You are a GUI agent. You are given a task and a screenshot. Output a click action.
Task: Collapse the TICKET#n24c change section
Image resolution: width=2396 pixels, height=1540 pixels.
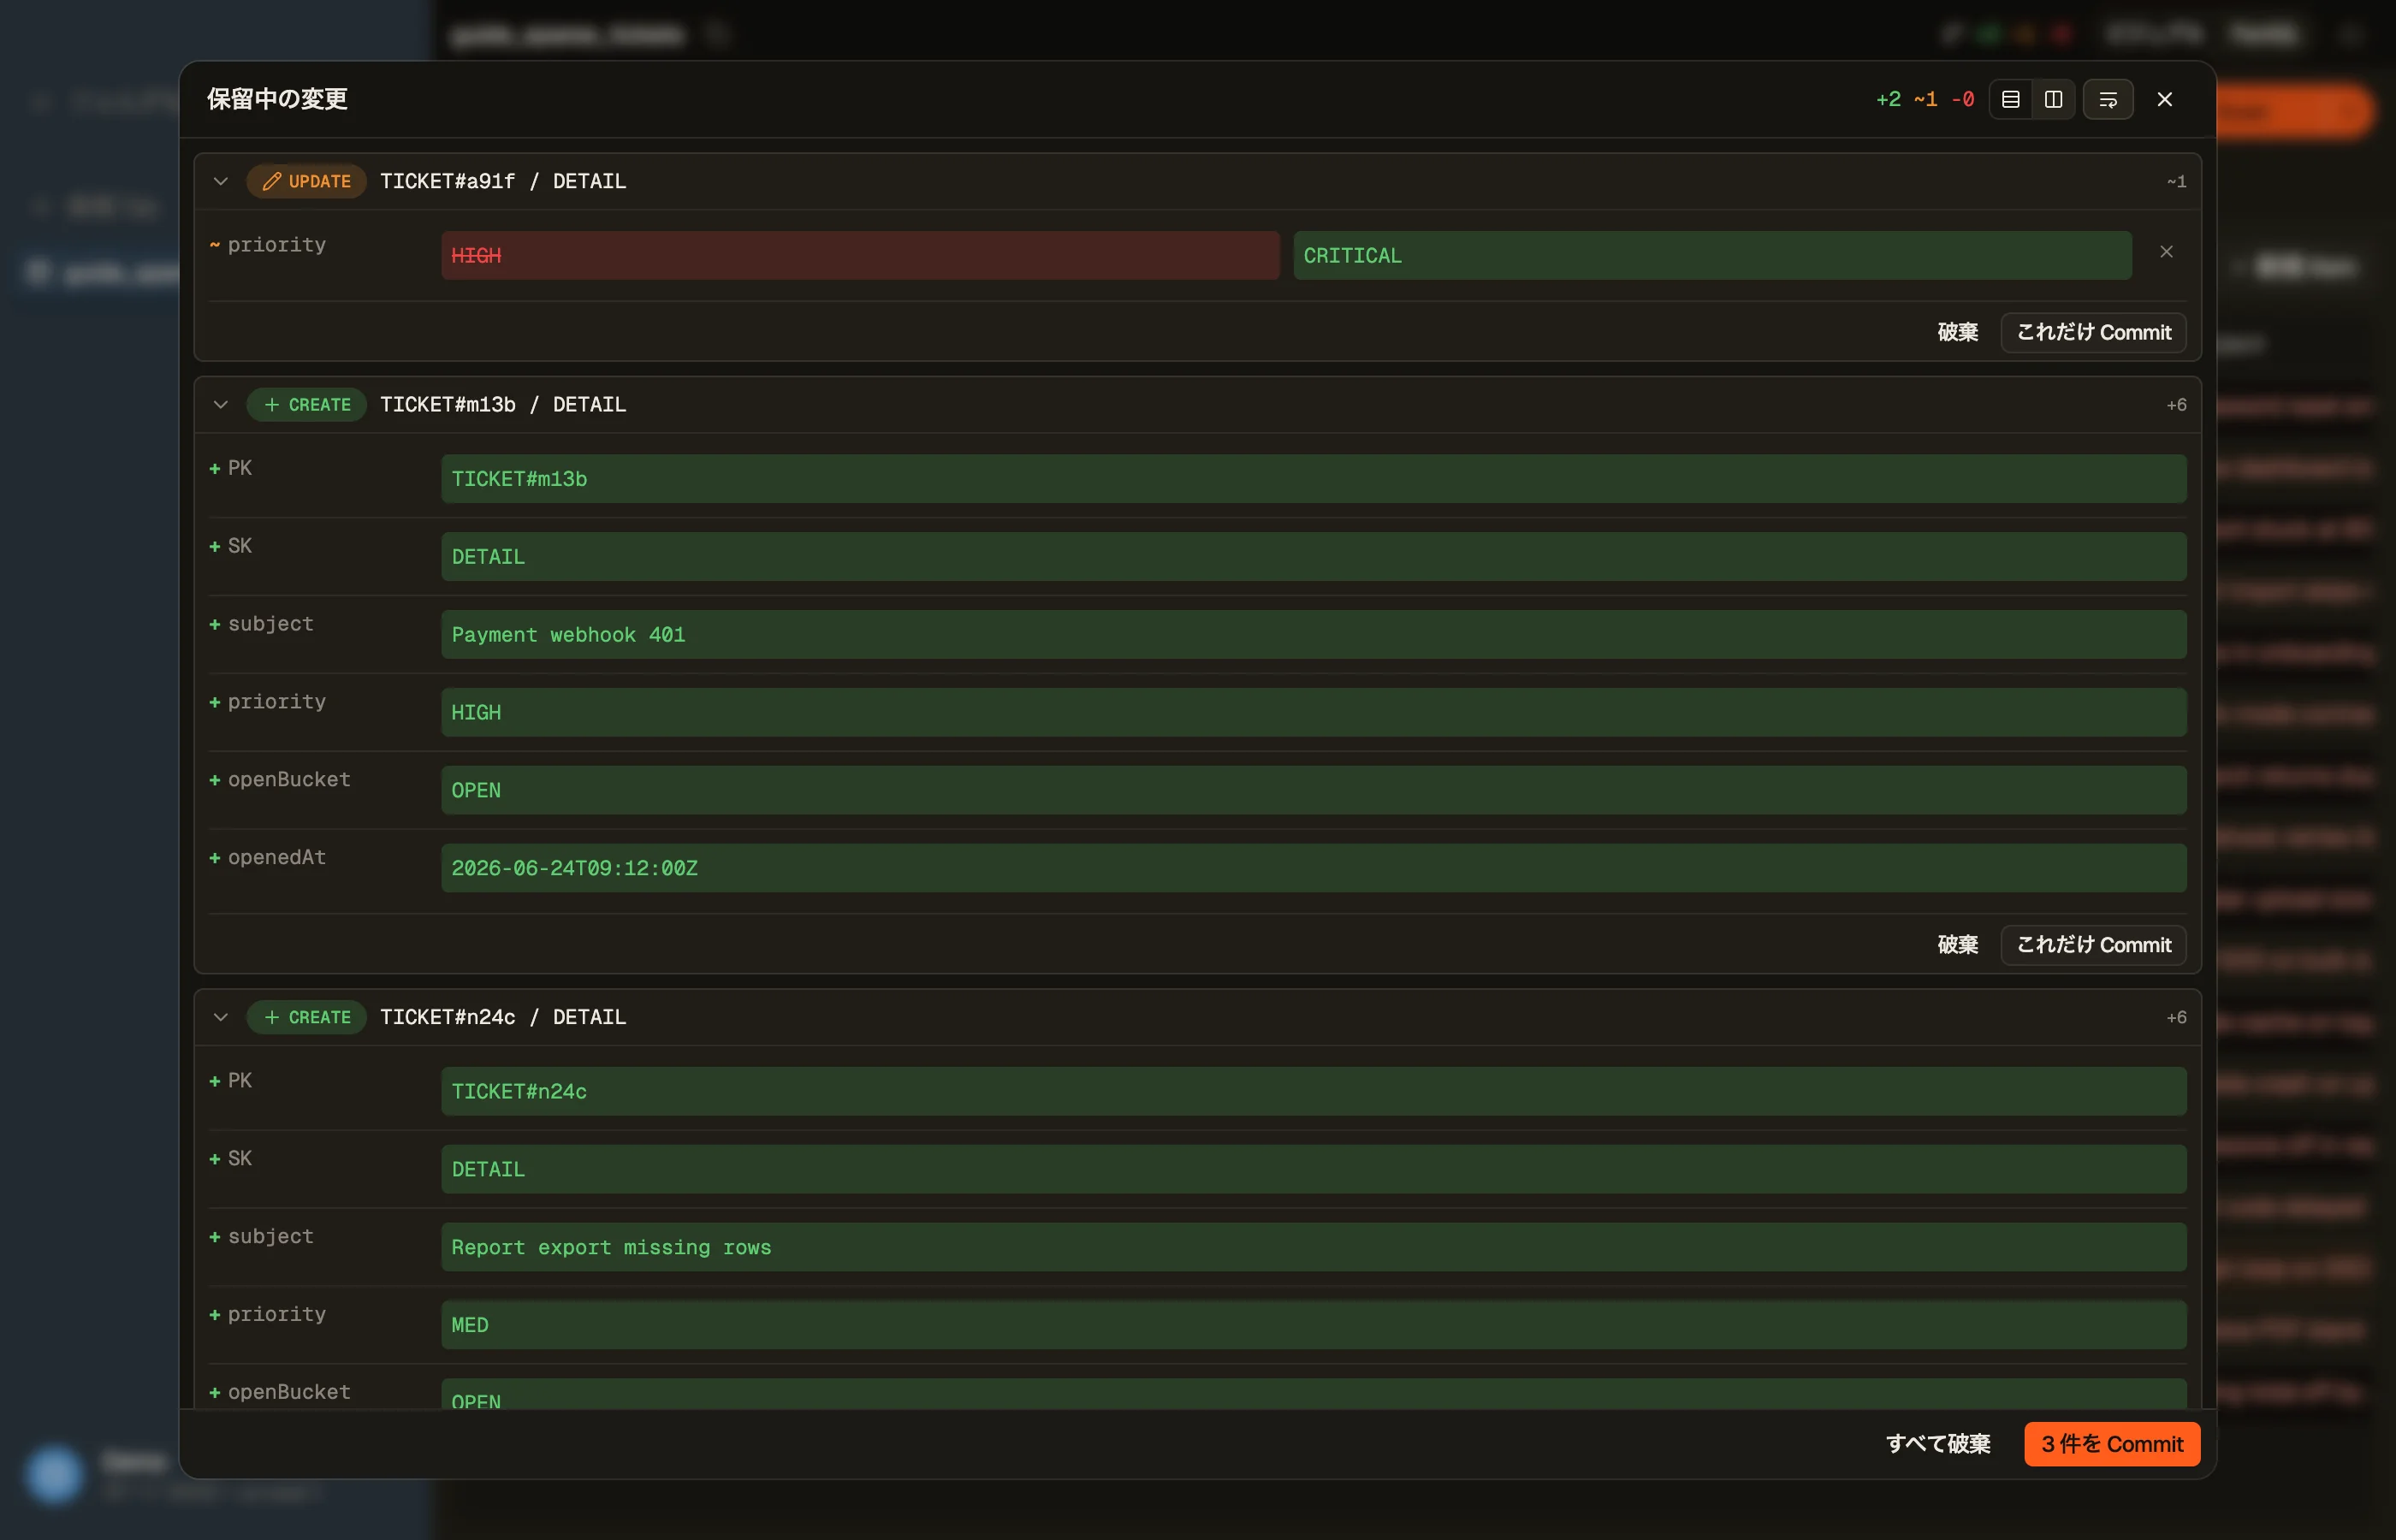point(221,1017)
